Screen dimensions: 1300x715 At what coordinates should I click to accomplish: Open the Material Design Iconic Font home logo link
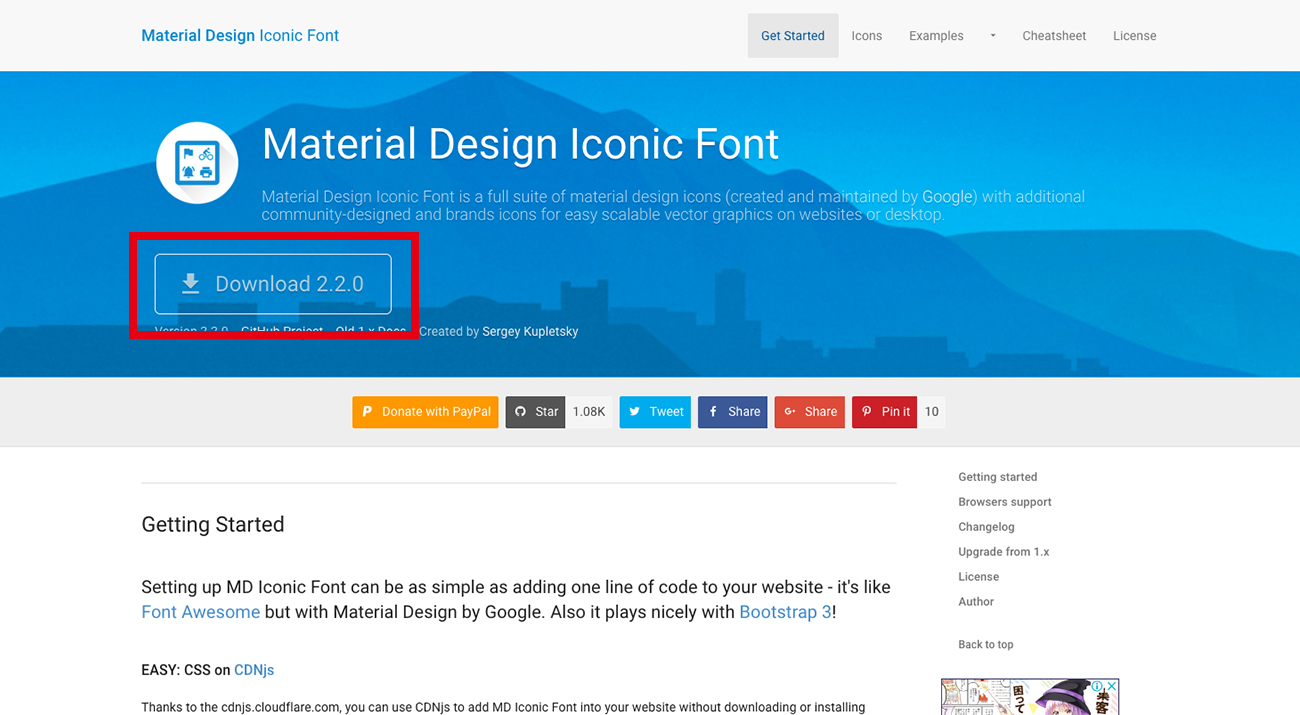[x=240, y=35]
